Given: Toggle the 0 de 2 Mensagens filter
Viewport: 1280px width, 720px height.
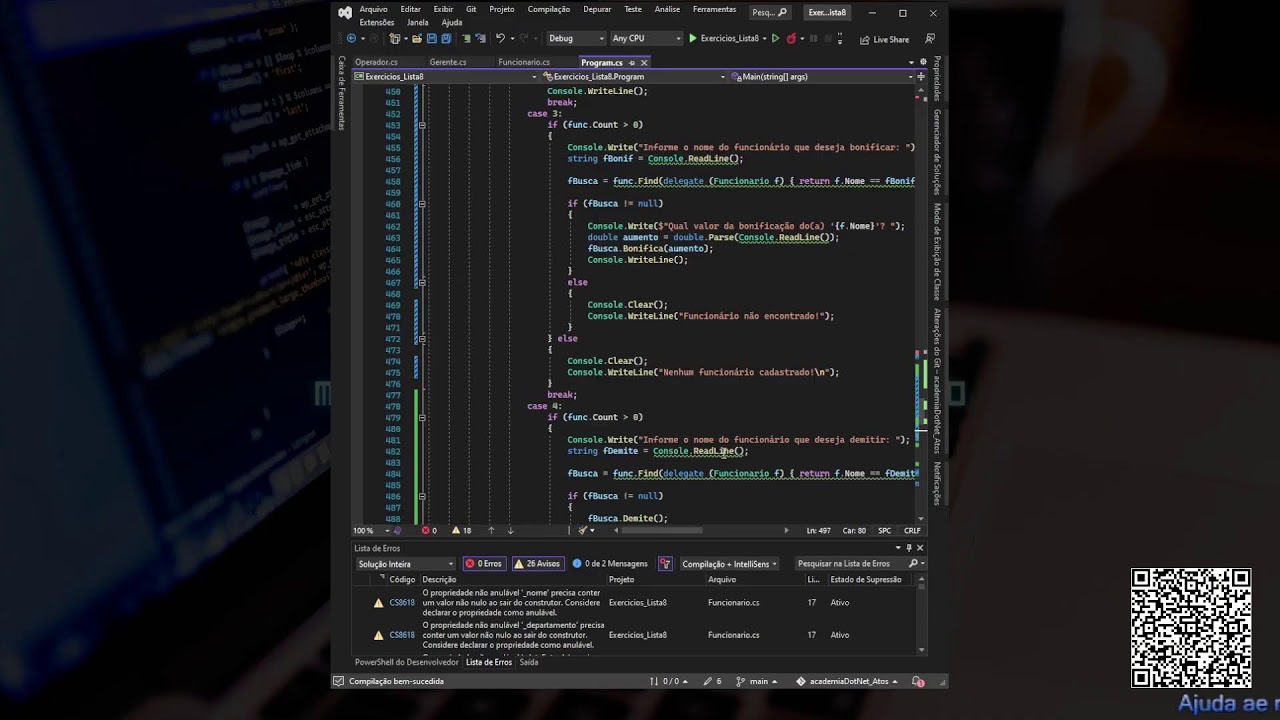Looking at the screenshot, I should (610, 564).
